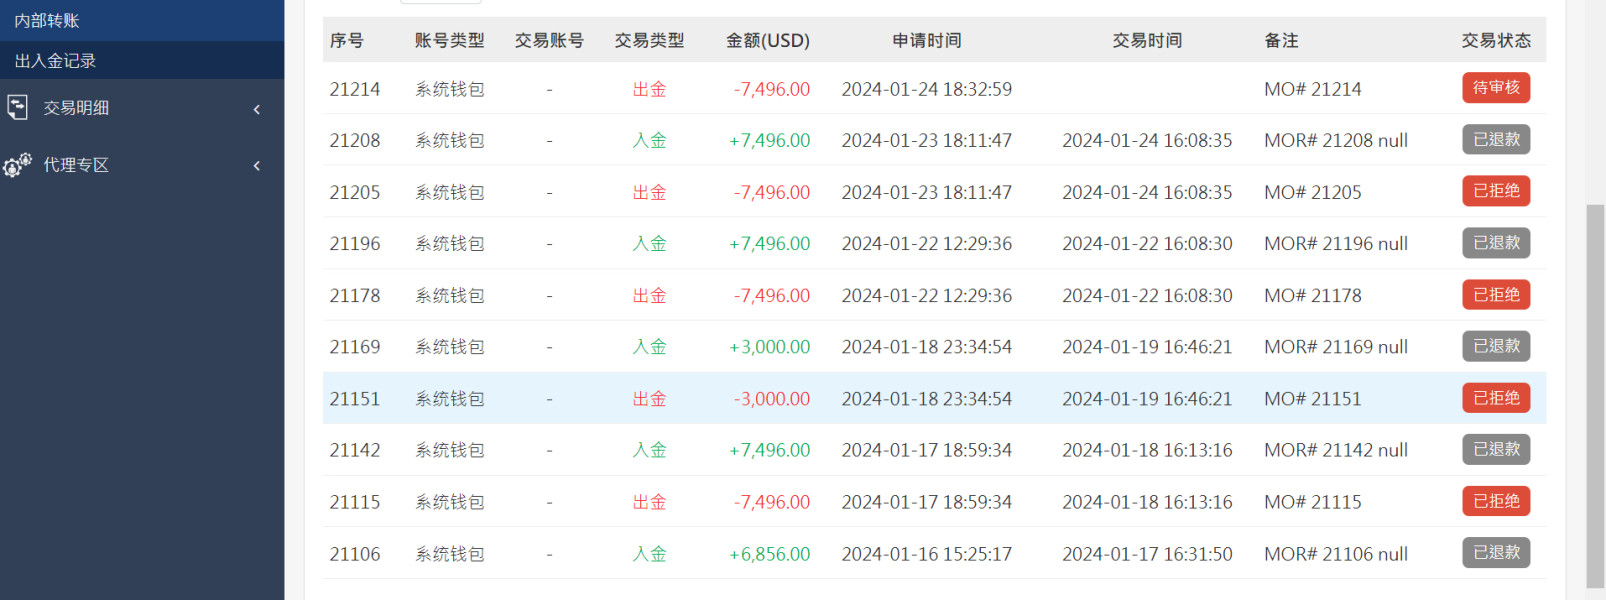Select serial number 21142
The width and height of the screenshot is (1606, 600).
click(355, 451)
